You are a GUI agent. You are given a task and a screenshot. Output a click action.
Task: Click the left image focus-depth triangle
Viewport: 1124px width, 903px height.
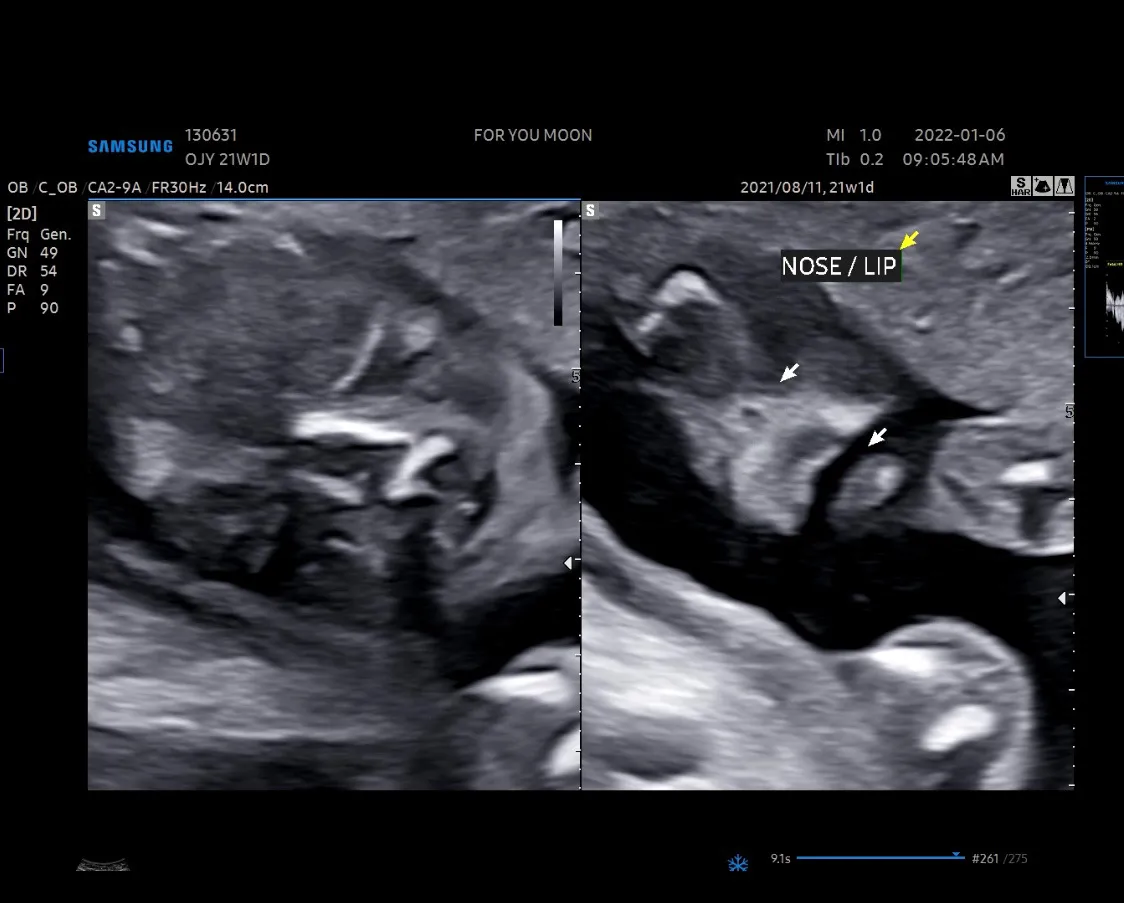coord(568,563)
